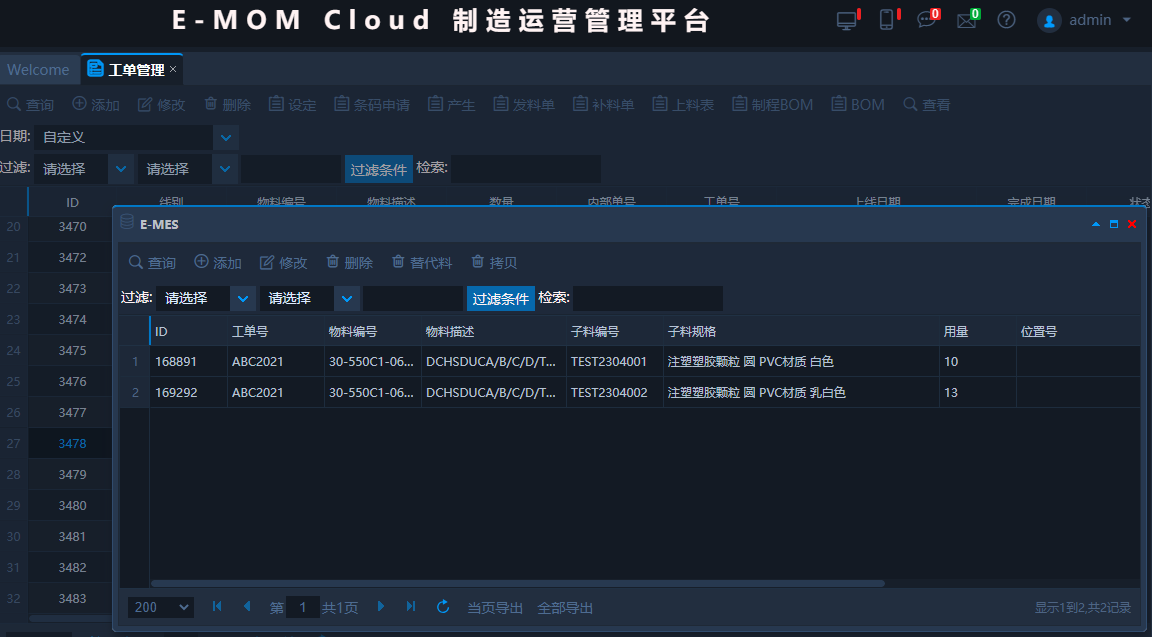The height and width of the screenshot is (637, 1152).
Task: Open the page size 200 dropdown
Action: pos(161,607)
